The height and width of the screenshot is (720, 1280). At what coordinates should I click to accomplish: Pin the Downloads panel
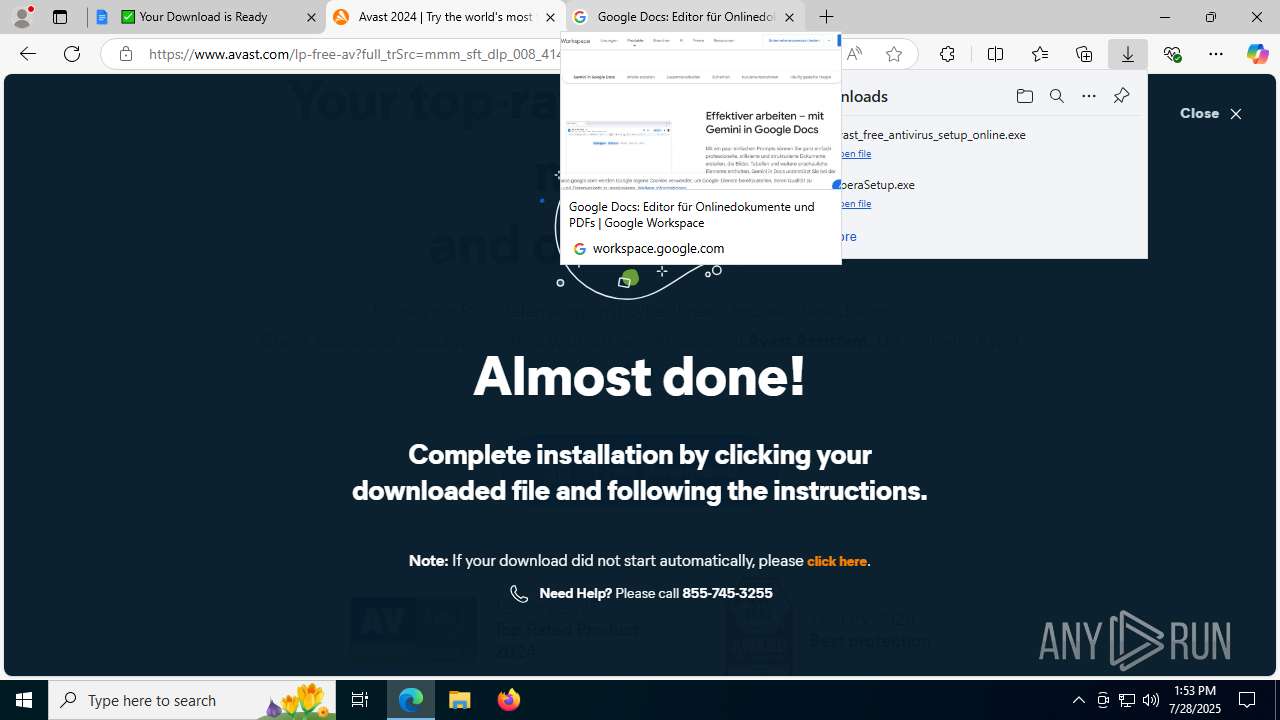pyautogui.click(x=1121, y=96)
